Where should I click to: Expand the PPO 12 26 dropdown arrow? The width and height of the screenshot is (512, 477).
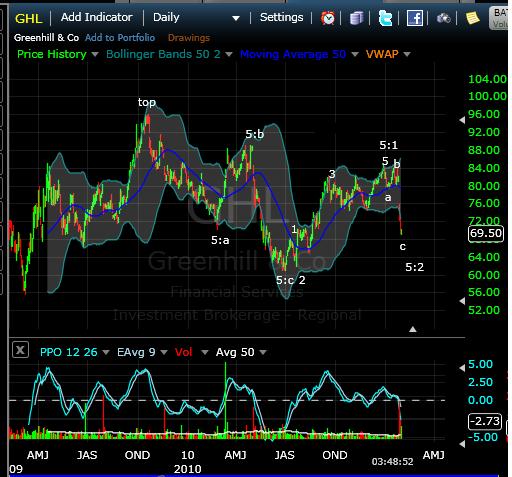[106, 352]
